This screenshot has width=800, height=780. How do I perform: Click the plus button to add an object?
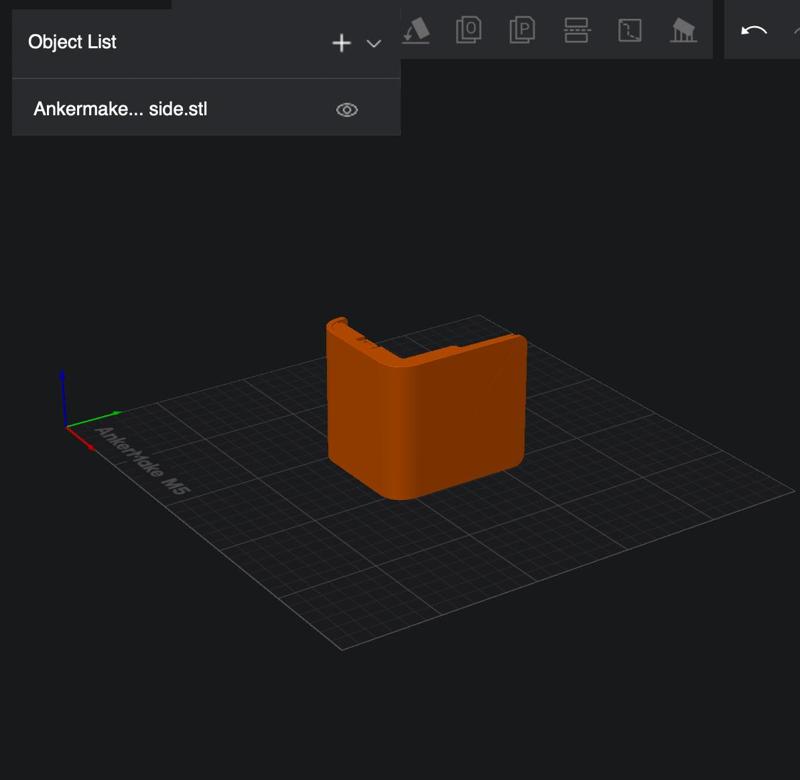341,44
